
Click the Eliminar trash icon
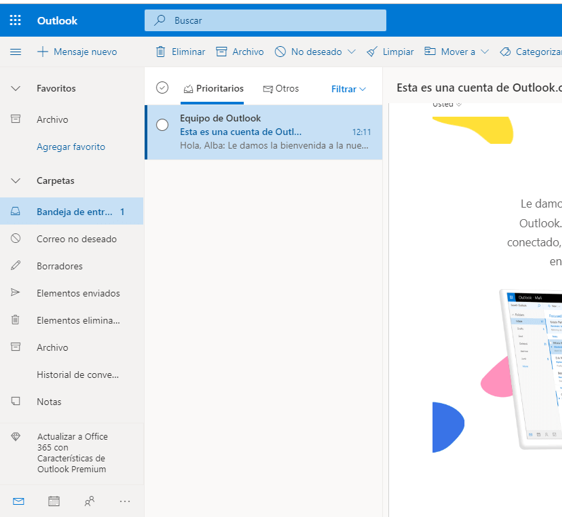point(161,52)
